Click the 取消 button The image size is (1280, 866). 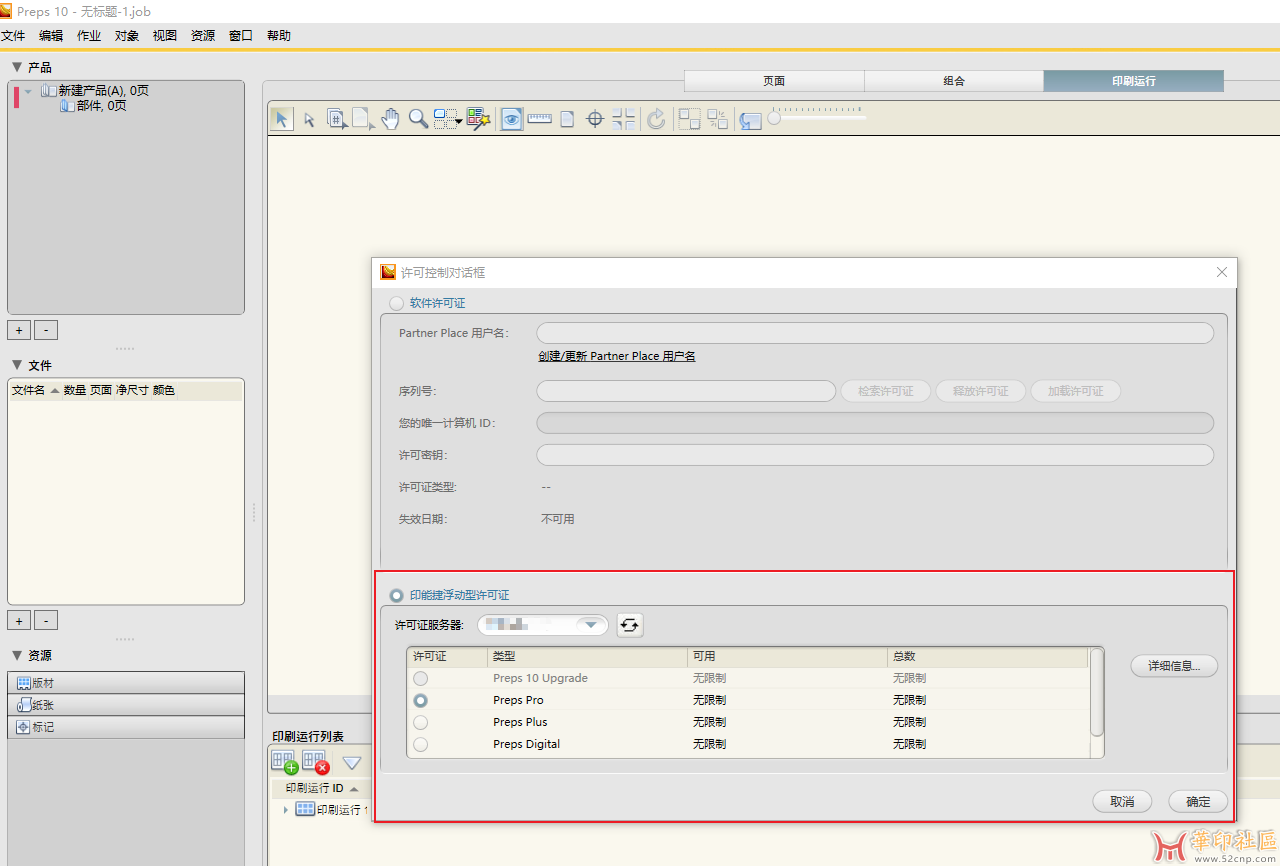point(1122,801)
